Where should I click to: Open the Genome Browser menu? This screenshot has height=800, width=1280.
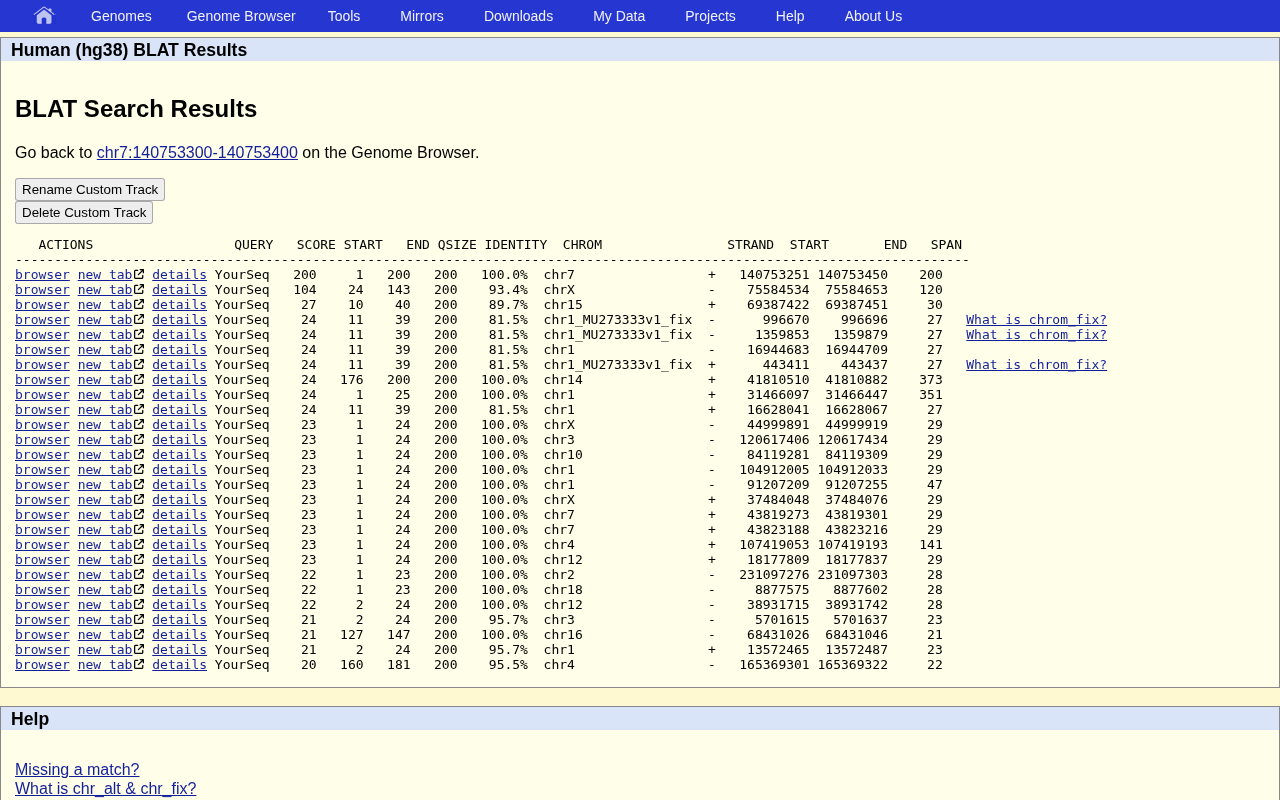(x=241, y=16)
